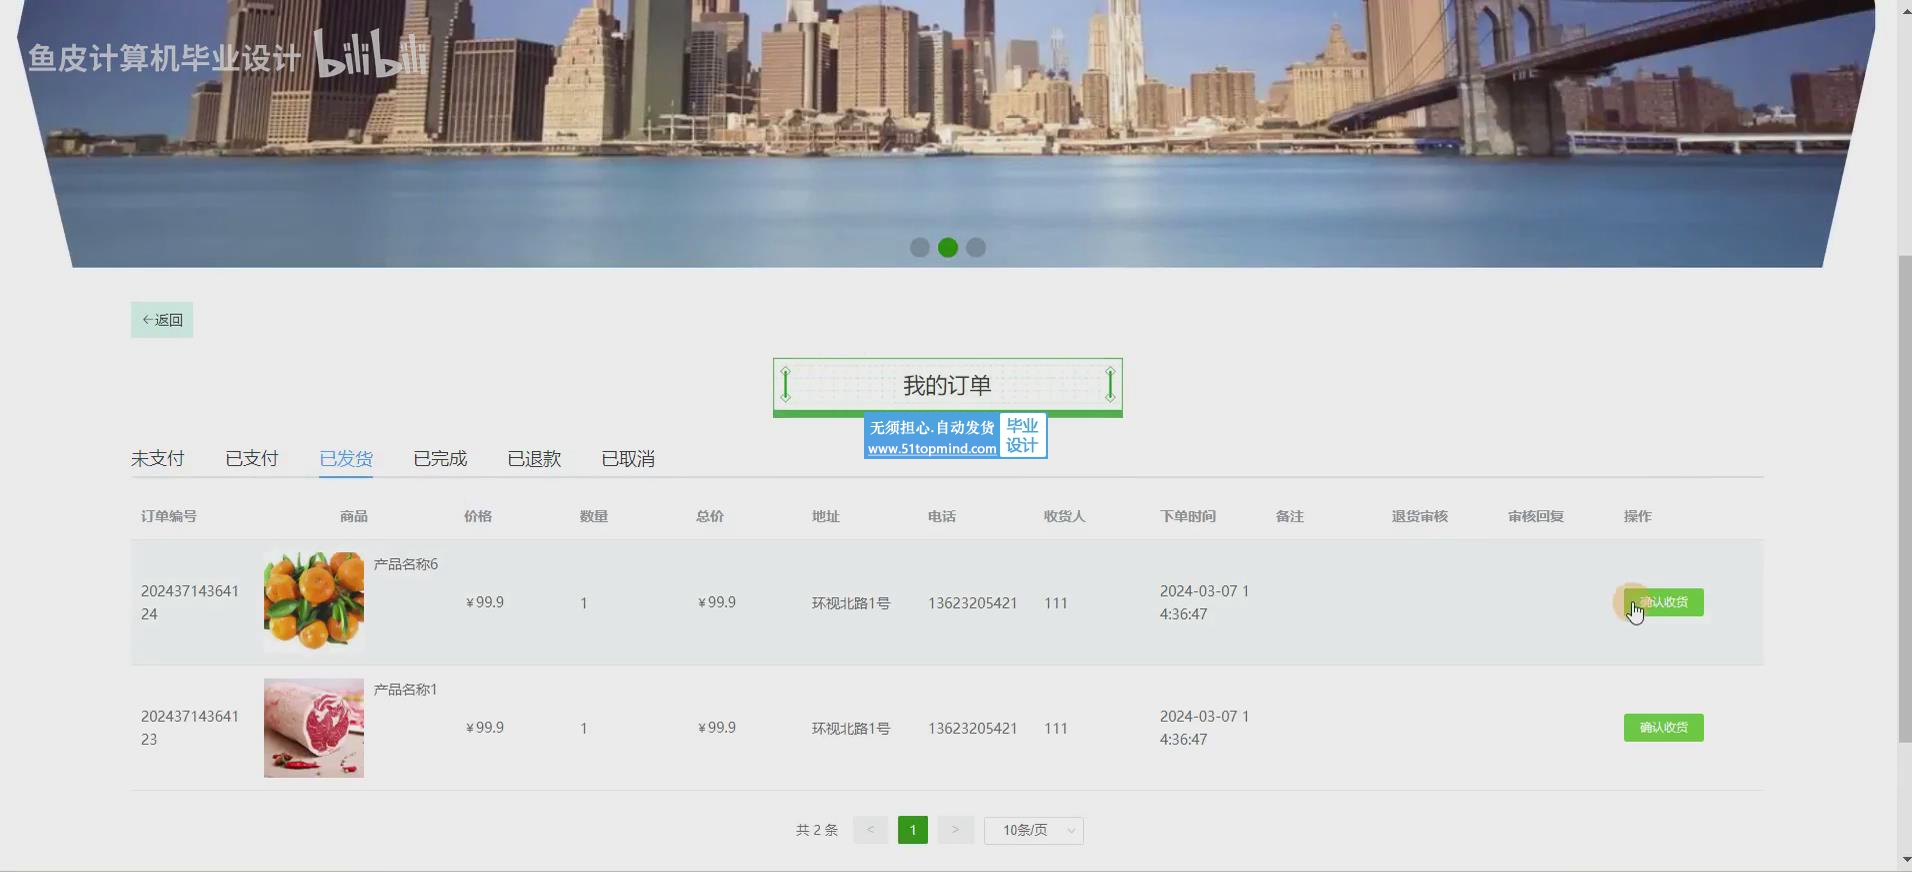1912x872 pixels.
Task: Open the meat product thumbnail
Action: click(314, 728)
